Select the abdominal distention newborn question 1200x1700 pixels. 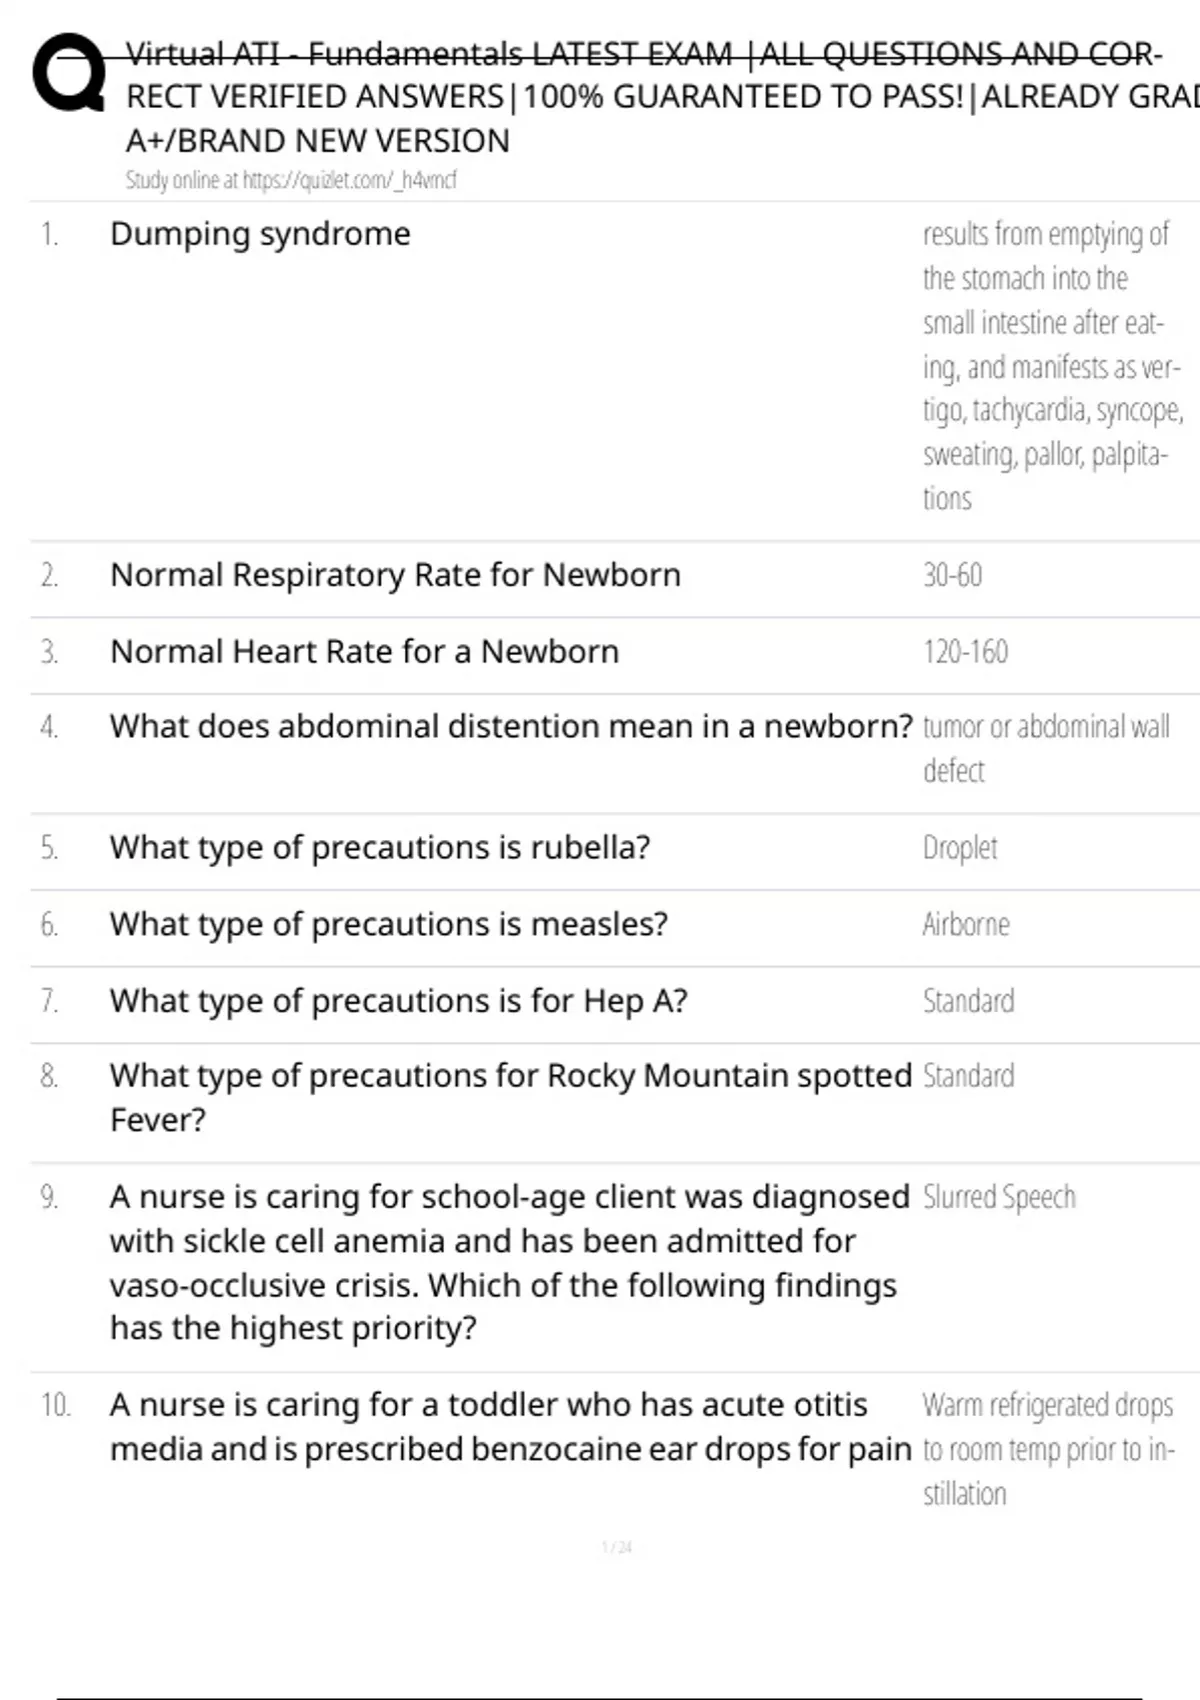pyautogui.click(x=511, y=726)
